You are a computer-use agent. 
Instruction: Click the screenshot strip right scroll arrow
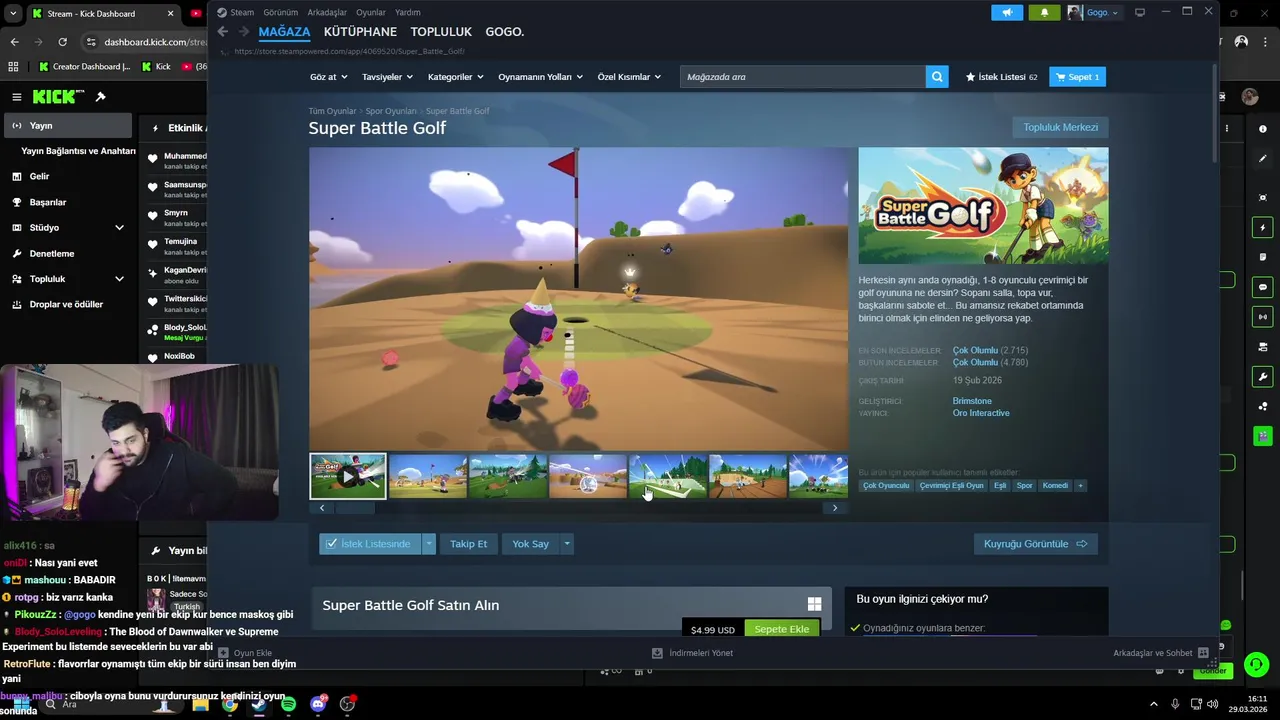coord(835,508)
